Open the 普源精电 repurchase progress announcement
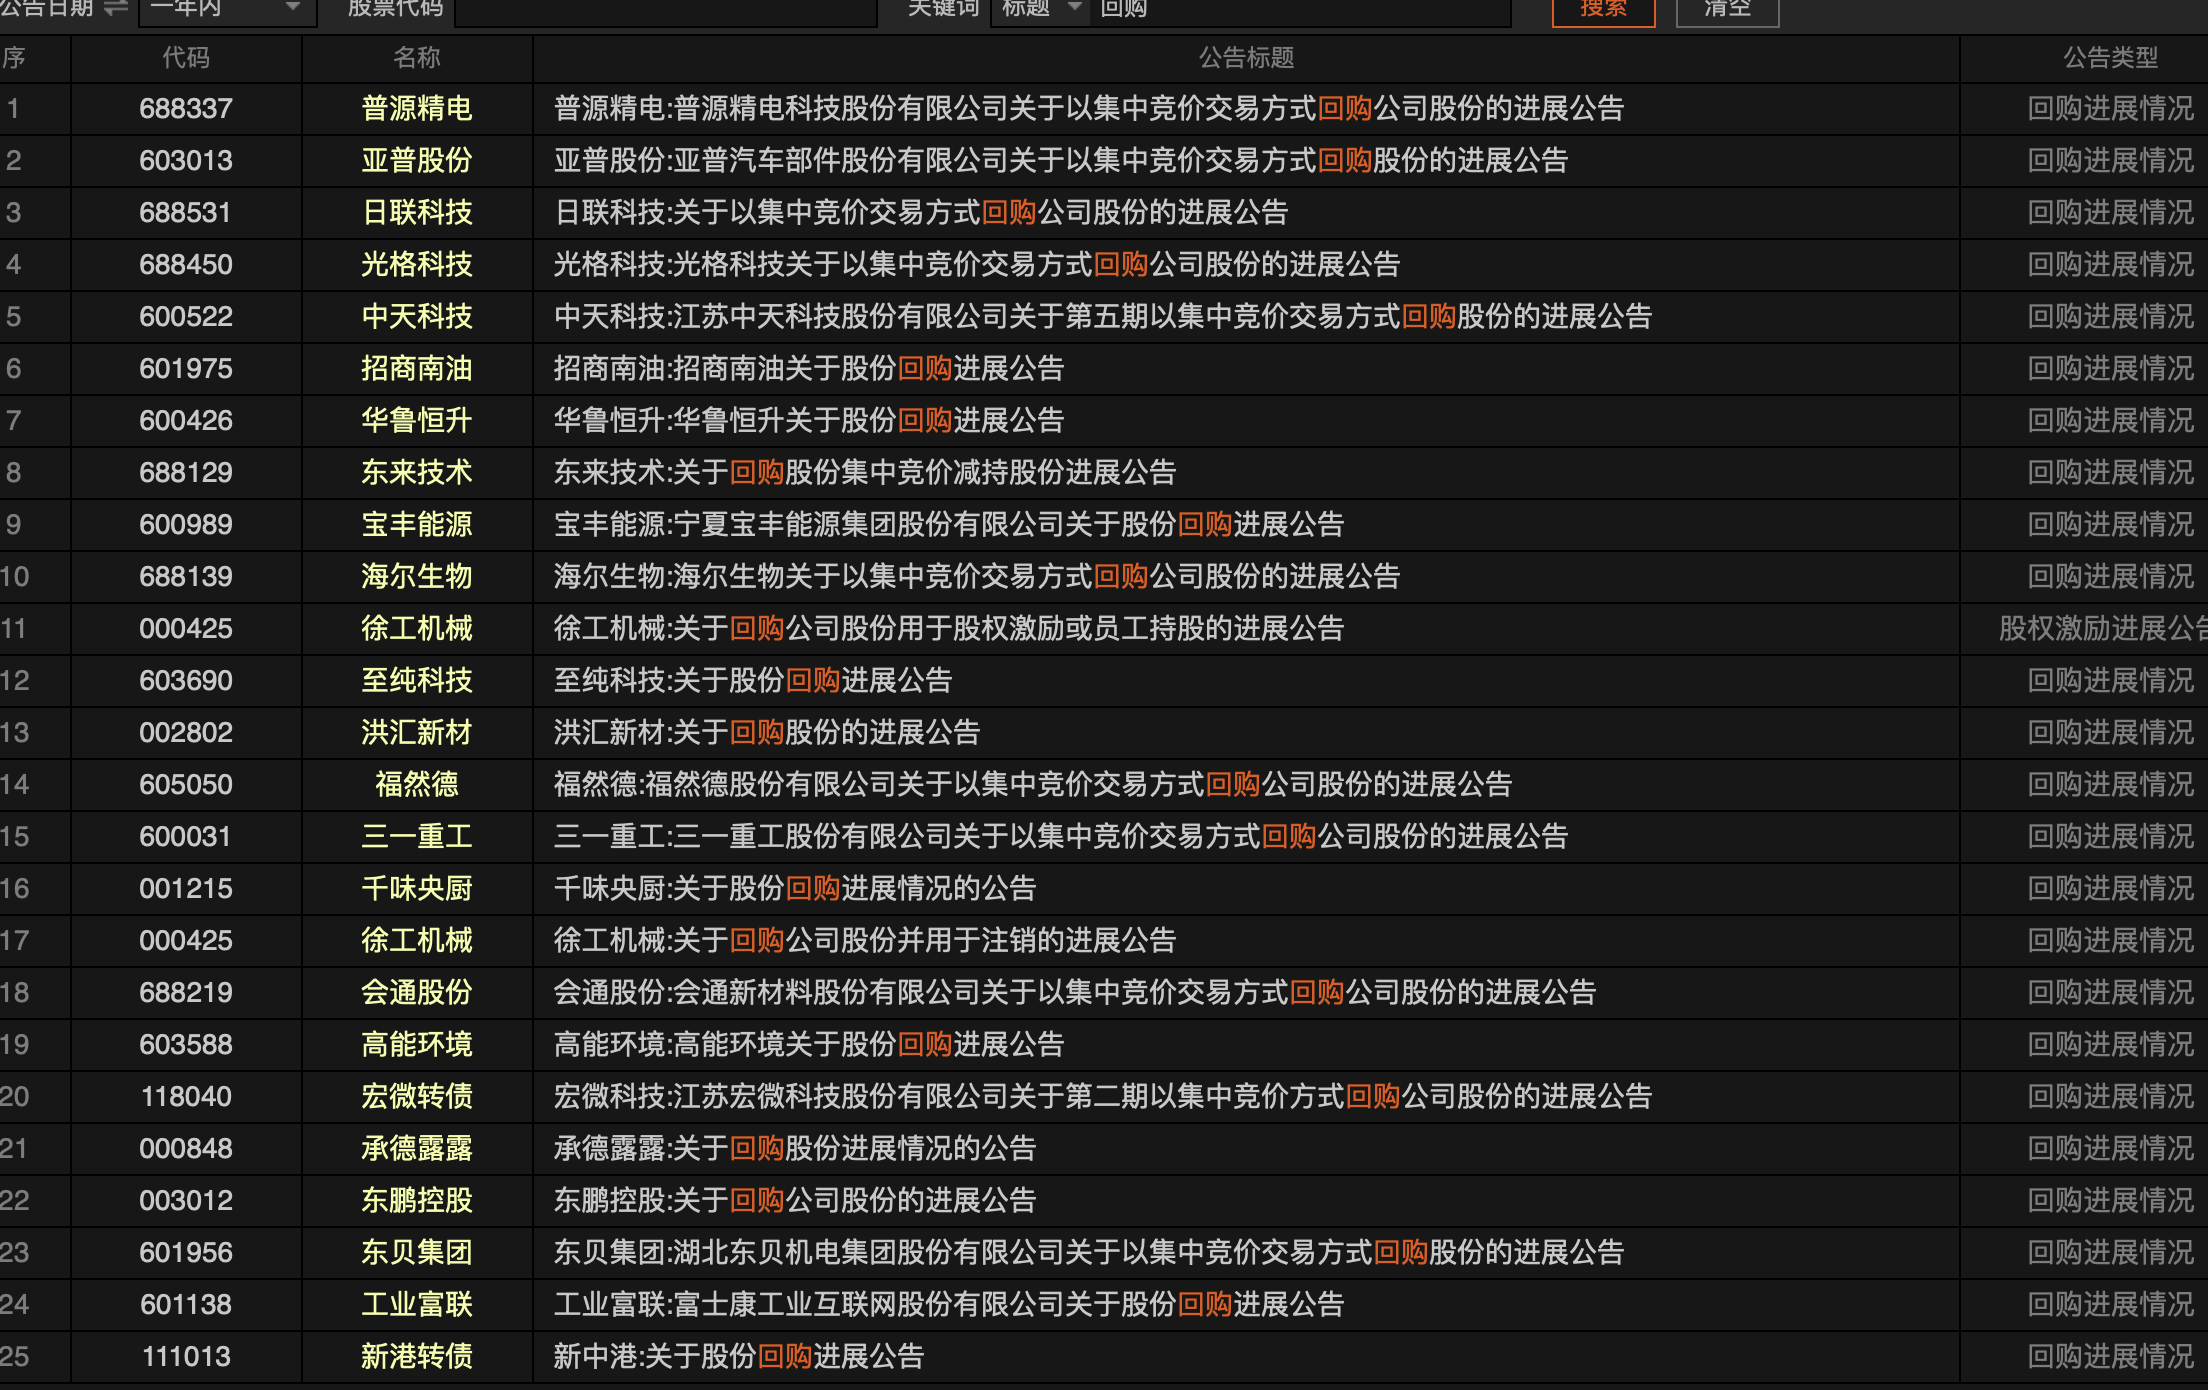 (x=1088, y=108)
